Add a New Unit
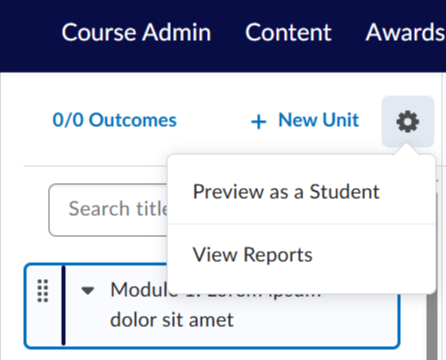446x360 pixels. [x=305, y=120]
